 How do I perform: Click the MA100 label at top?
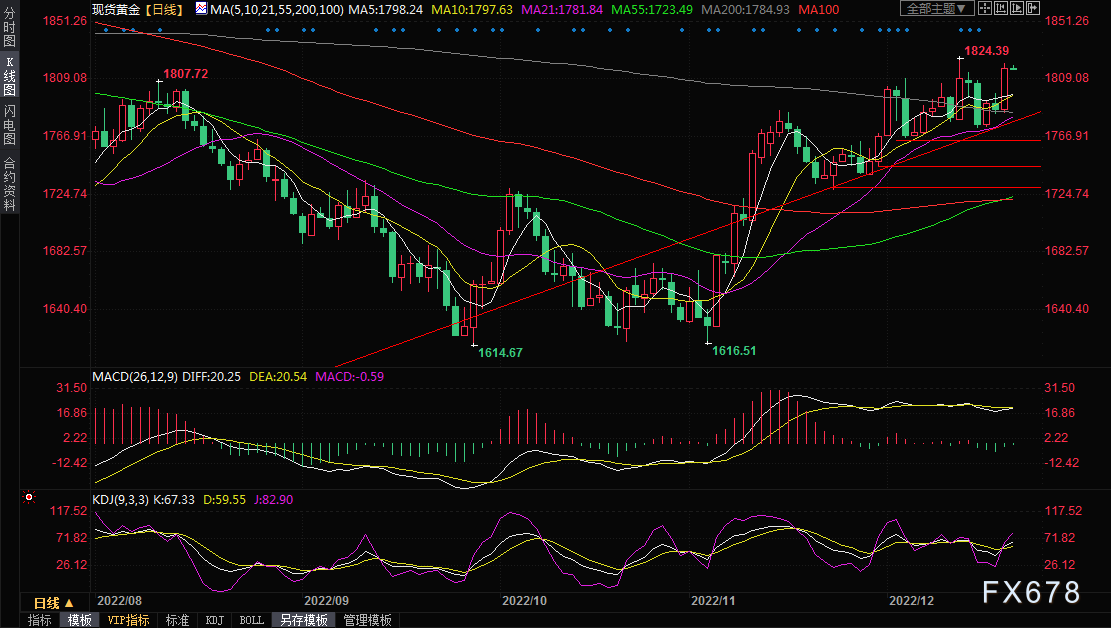[x=818, y=9]
